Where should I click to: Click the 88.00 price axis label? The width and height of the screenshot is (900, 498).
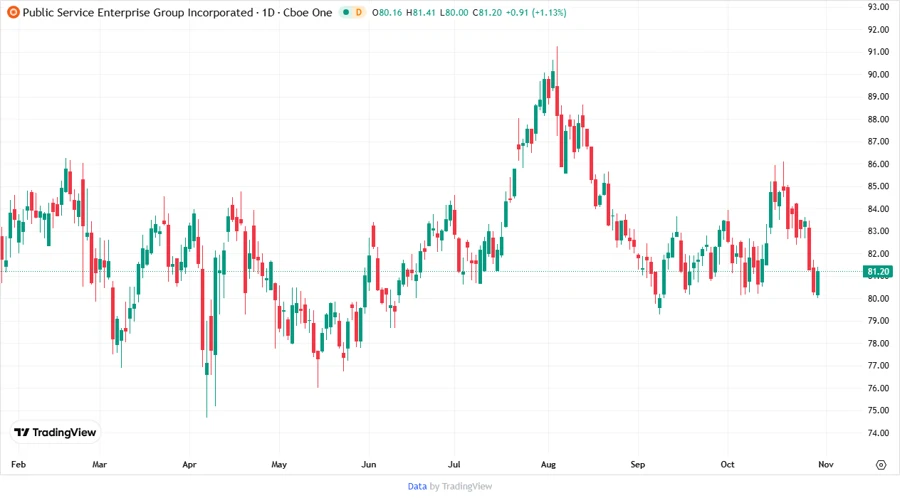(x=878, y=119)
